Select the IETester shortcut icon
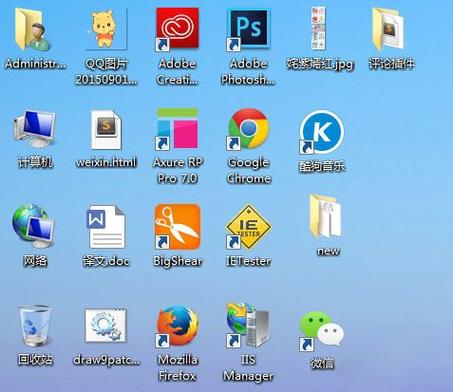453x392 pixels. 248,227
